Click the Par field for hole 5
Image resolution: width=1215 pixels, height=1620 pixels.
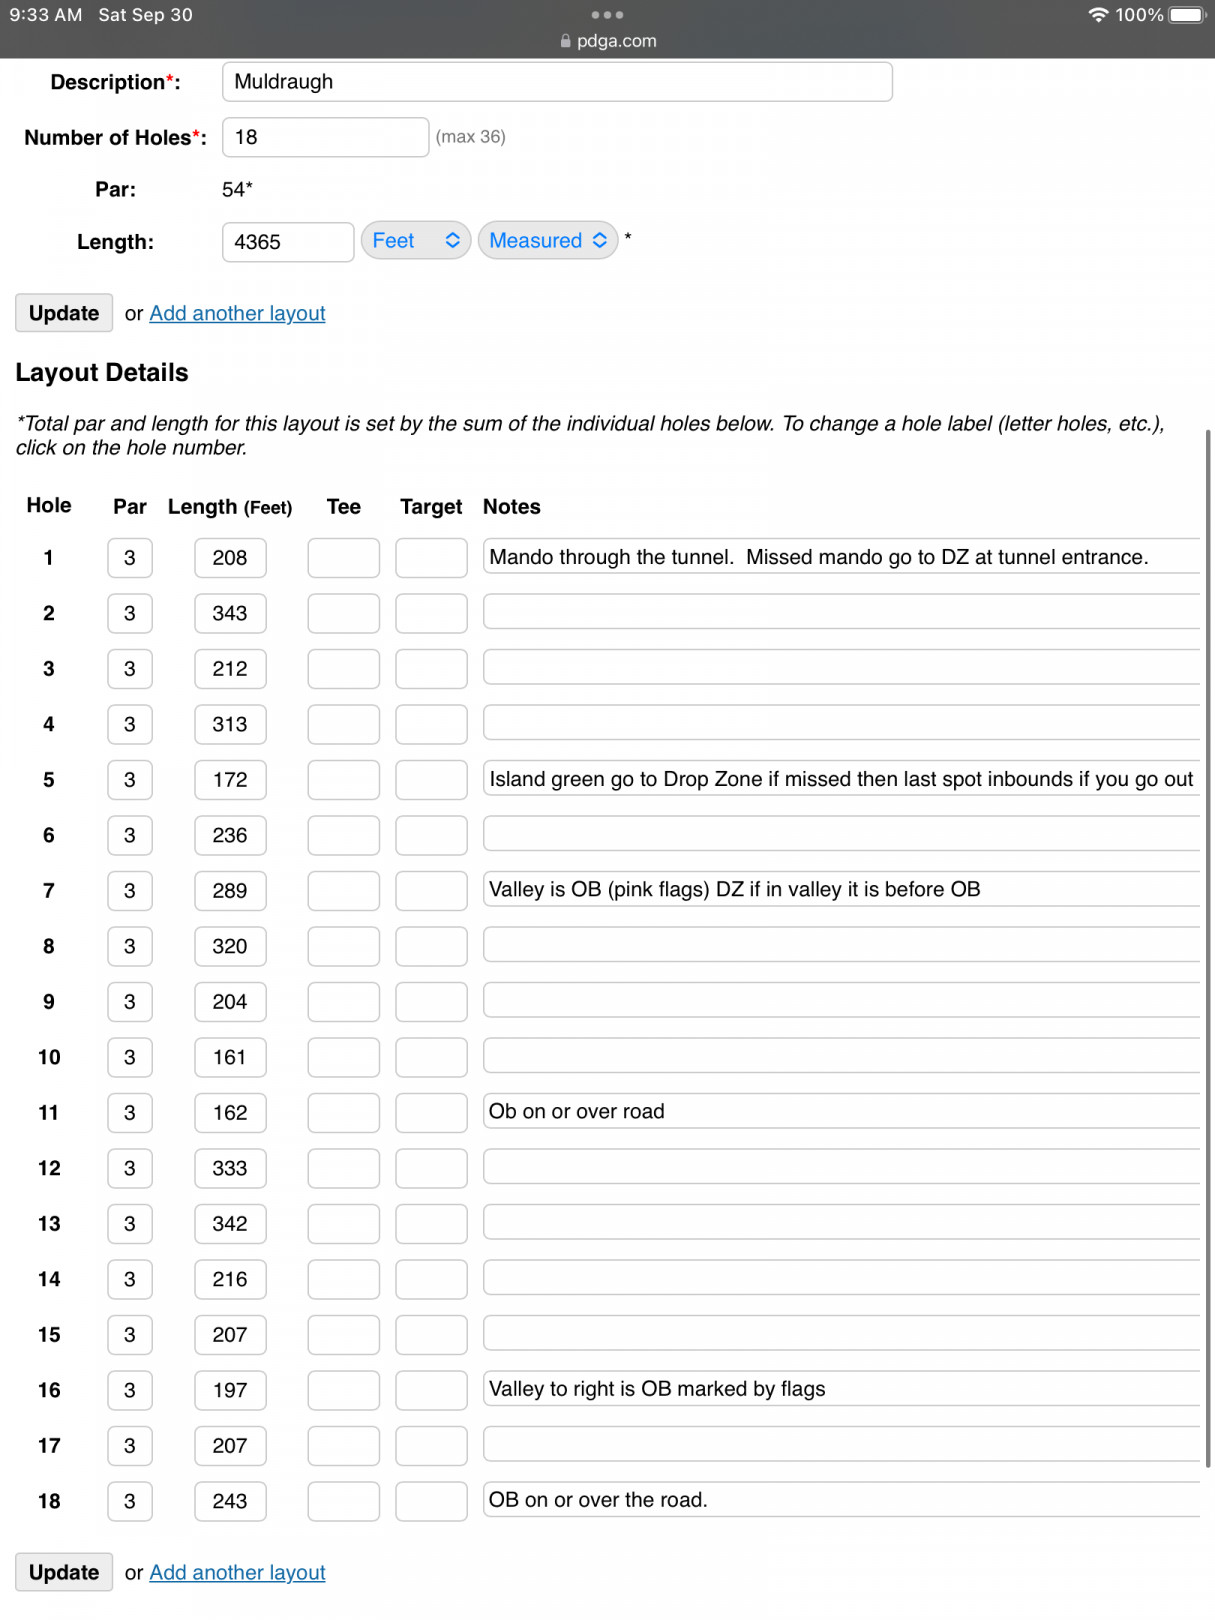130,780
